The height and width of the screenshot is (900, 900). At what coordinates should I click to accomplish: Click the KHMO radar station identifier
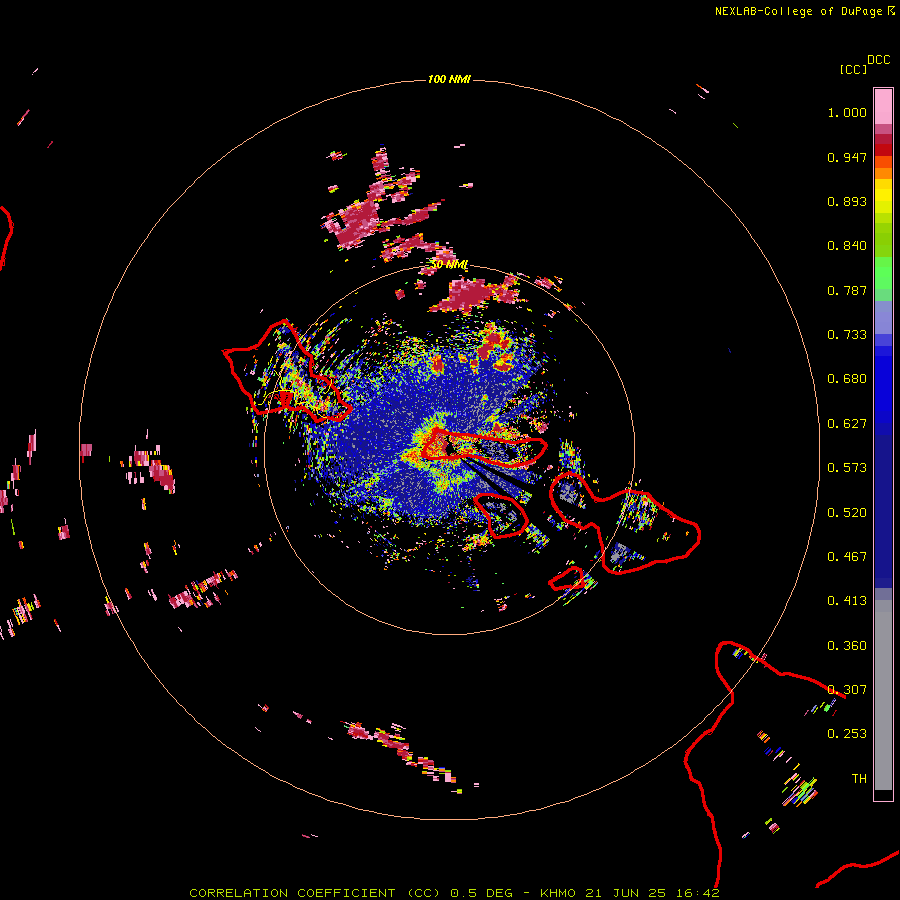(x=557, y=893)
